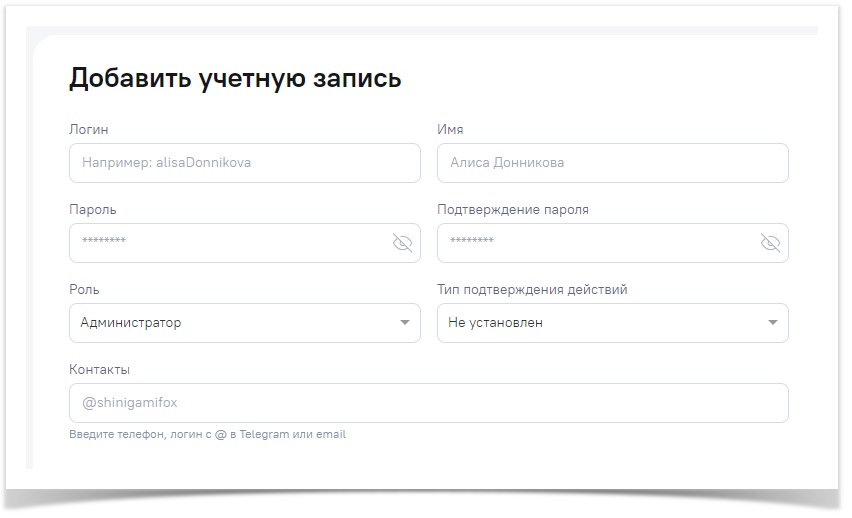Click the Добавить учетную запись heading
Screen dimensions: 852x518
(235, 79)
